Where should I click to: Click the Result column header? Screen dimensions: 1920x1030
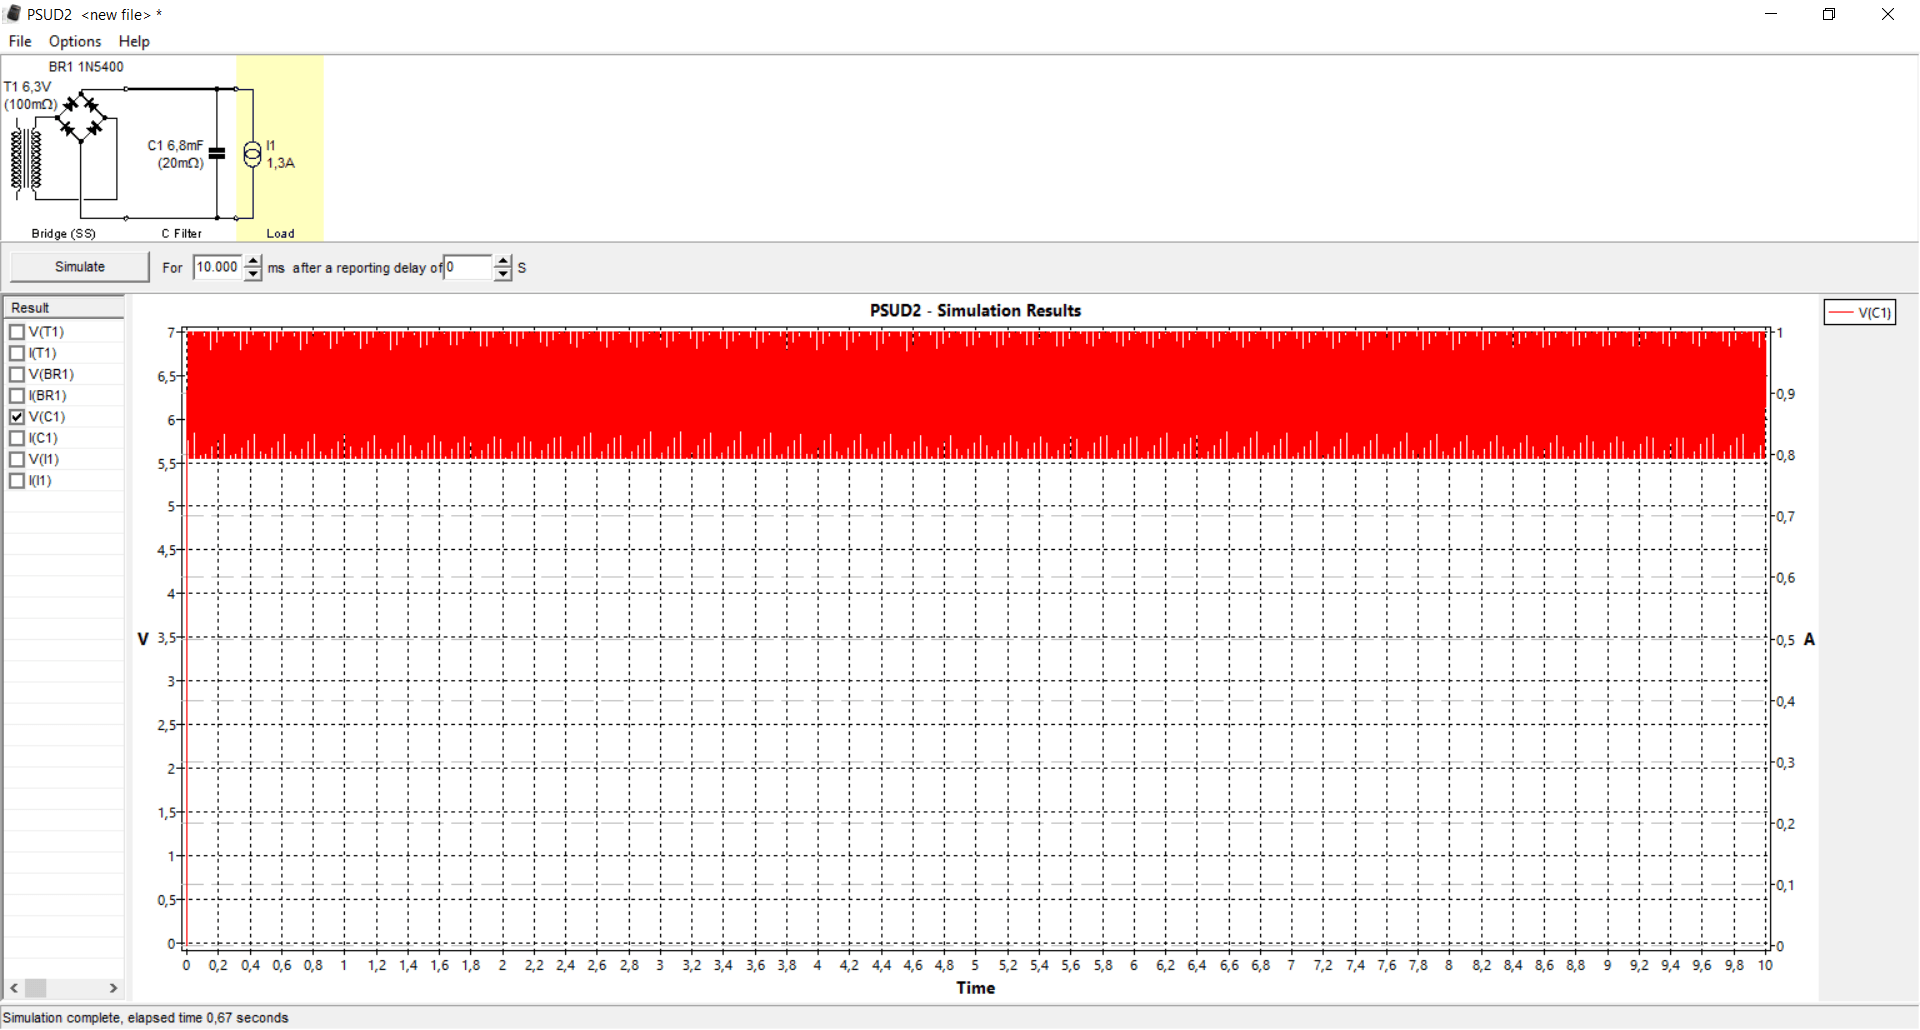click(64, 307)
